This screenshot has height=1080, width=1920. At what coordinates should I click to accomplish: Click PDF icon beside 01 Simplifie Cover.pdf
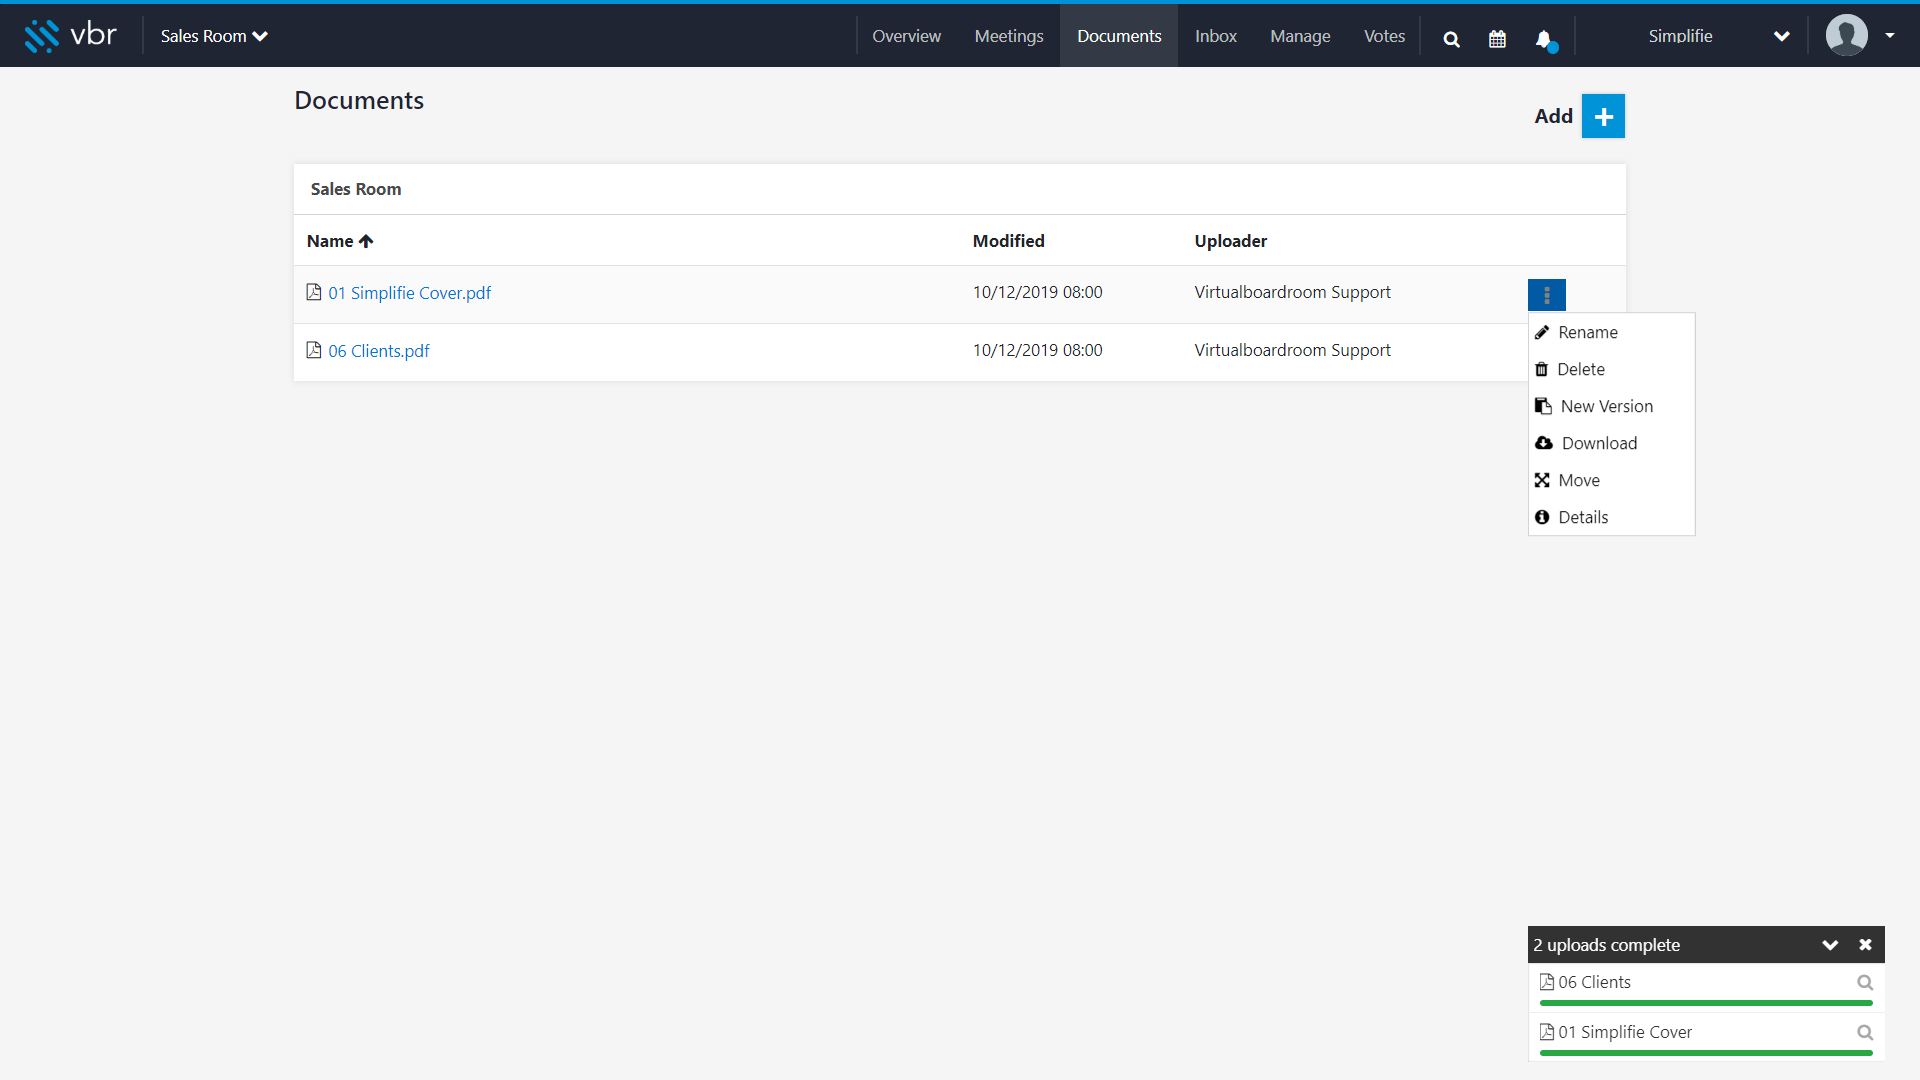click(314, 292)
